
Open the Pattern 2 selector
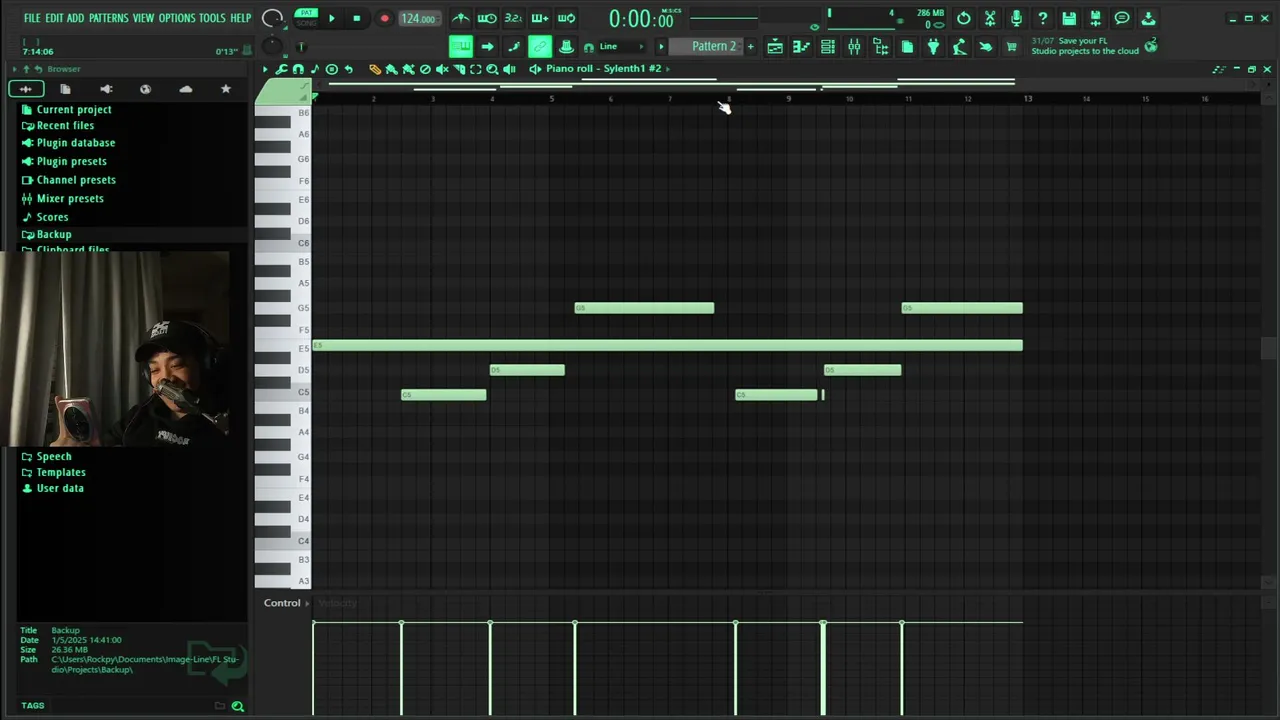[705, 46]
